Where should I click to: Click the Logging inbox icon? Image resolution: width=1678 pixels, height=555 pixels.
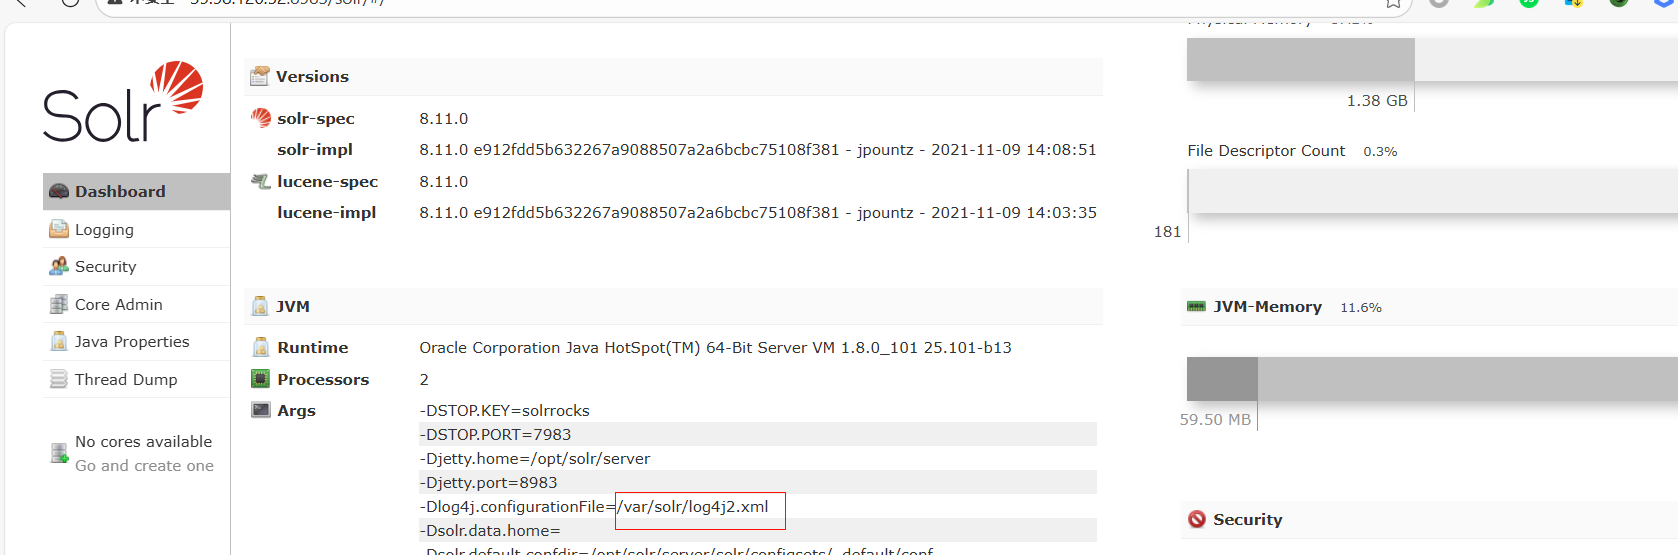59,229
